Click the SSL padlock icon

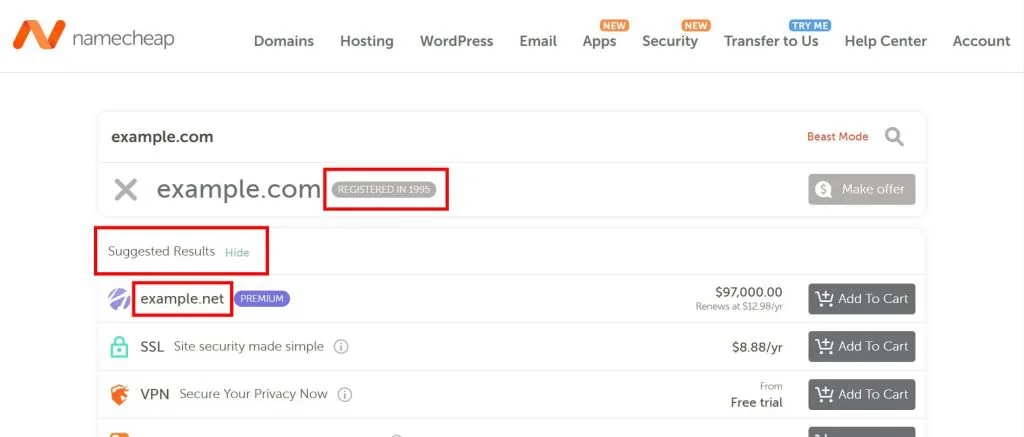119,347
